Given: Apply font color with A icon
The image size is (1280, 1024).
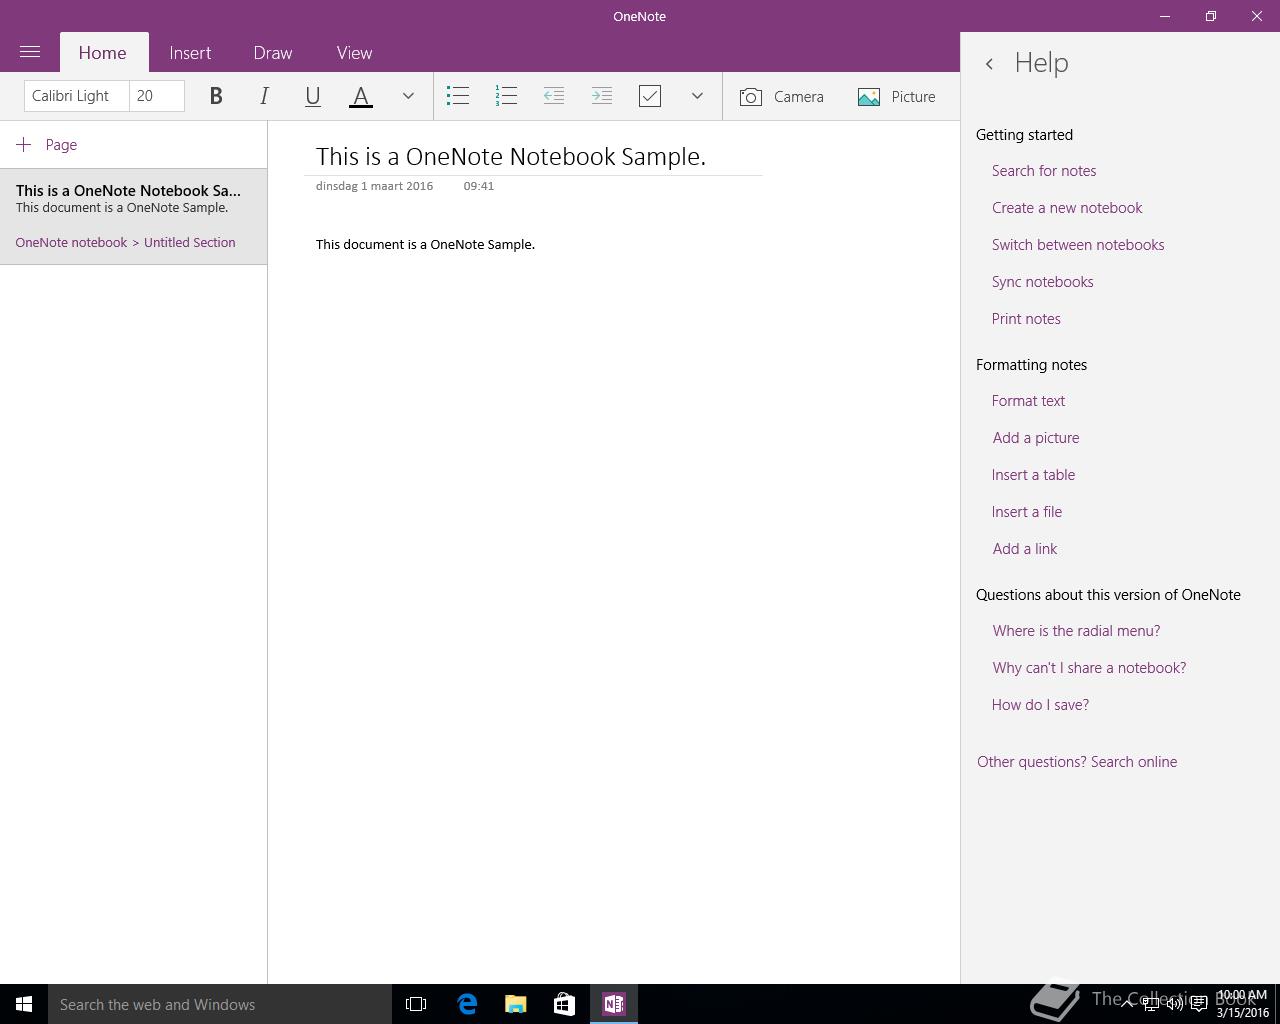Looking at the screenshot, I should click(x=361, y=96).
